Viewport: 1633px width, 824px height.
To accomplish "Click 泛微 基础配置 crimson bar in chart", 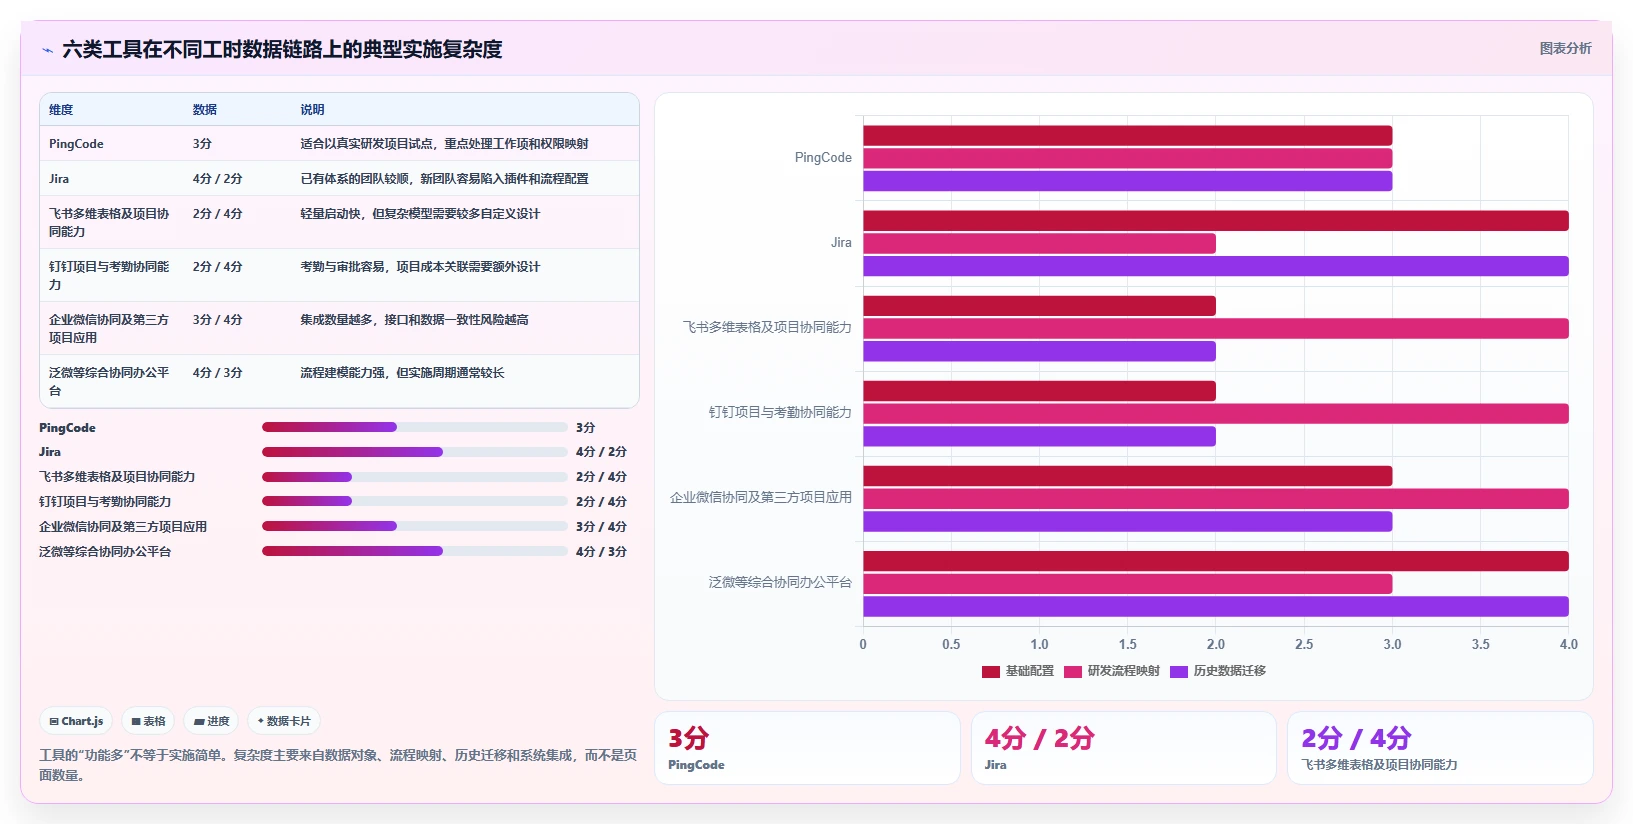I will click(1215, 561).
